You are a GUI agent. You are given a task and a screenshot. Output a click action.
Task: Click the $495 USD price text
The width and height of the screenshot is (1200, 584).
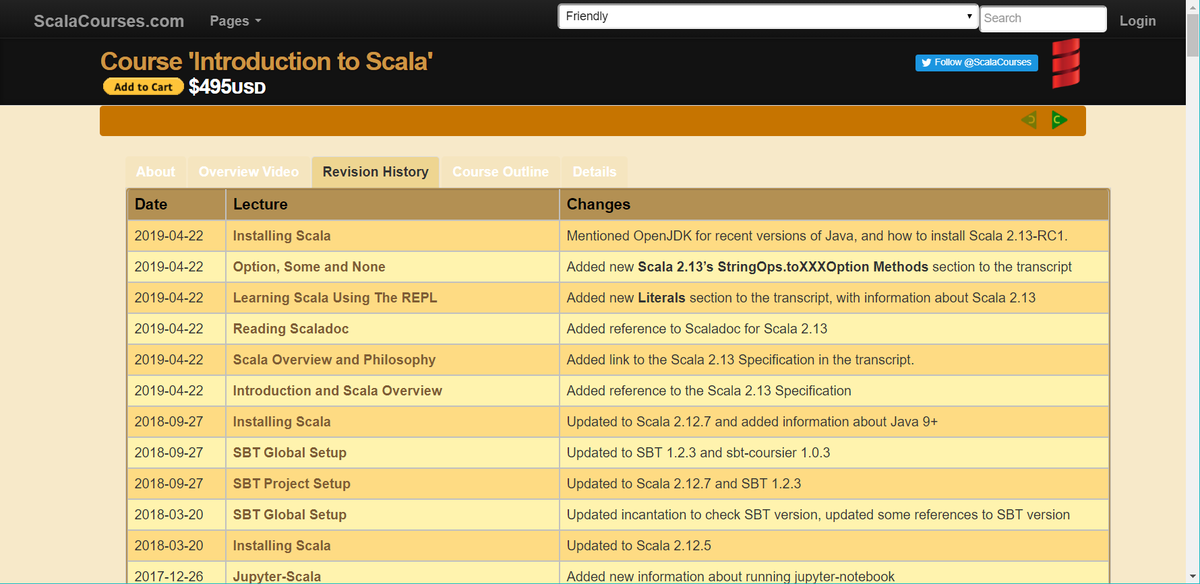click(x=227, y=87)
